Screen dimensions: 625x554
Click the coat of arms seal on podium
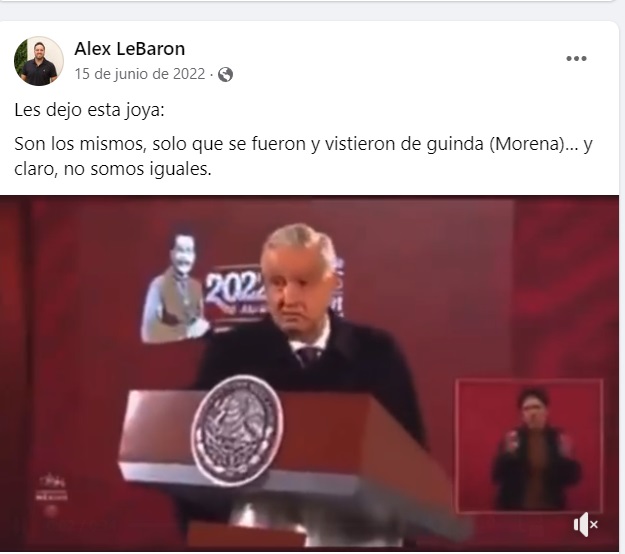[237, 430]
